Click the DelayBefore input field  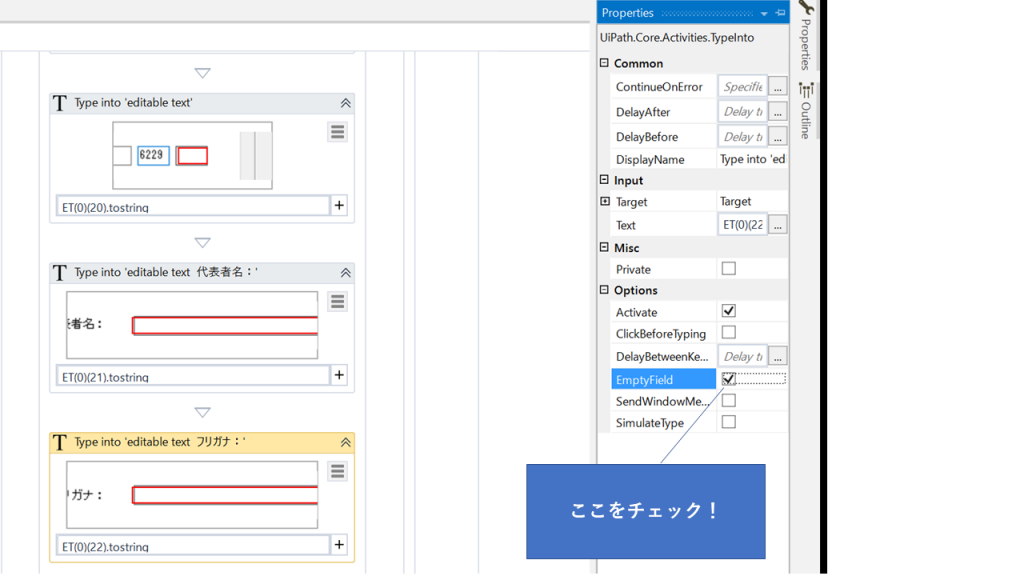coord(742,136)
